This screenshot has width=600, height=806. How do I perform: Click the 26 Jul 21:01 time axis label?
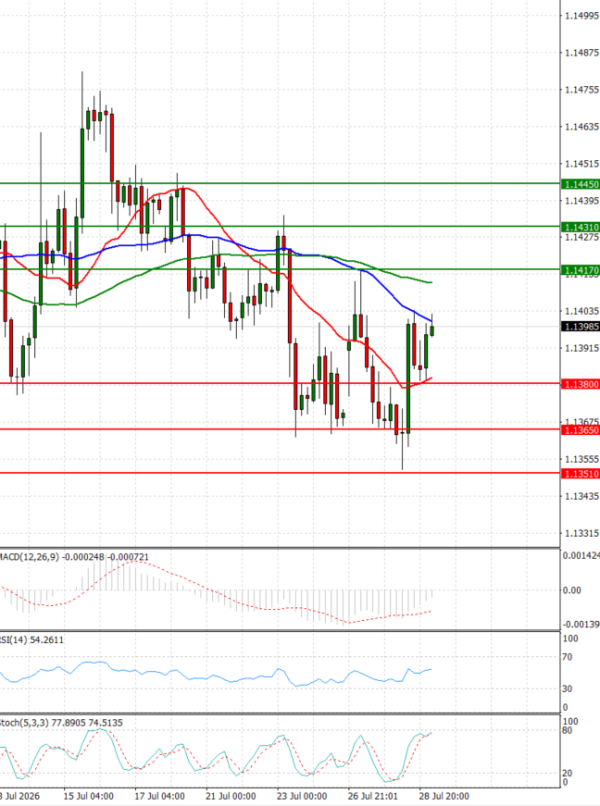pyautogui.click(x=373, y=796)
